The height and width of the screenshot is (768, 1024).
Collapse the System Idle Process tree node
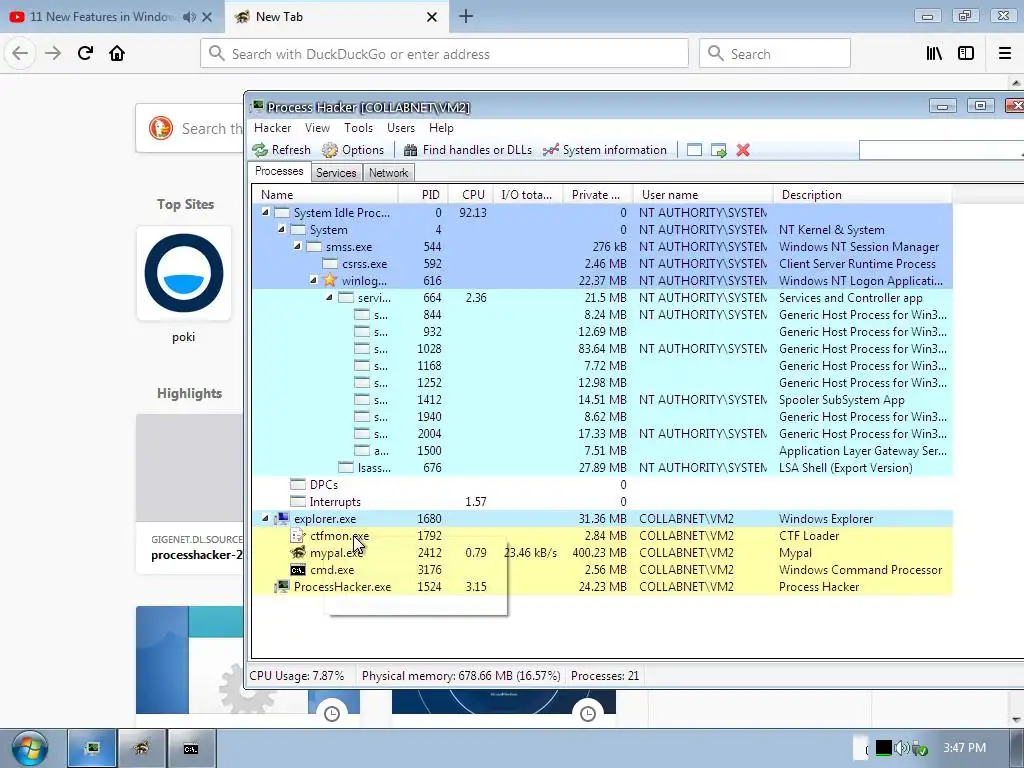265,212
